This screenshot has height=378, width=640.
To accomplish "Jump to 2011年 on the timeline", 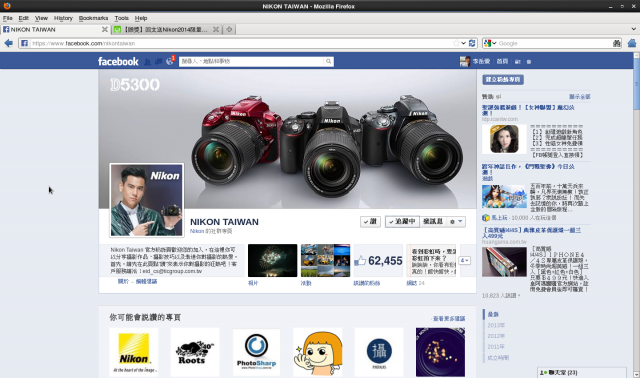I will tap(496, 347).
